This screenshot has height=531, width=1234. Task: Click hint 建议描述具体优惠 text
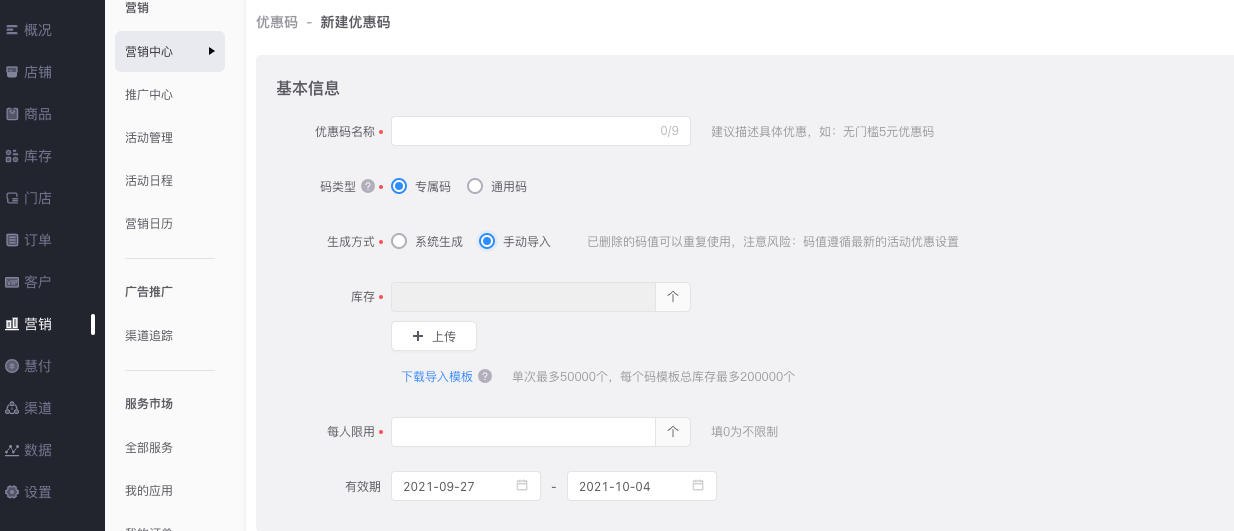pos(823,131)
